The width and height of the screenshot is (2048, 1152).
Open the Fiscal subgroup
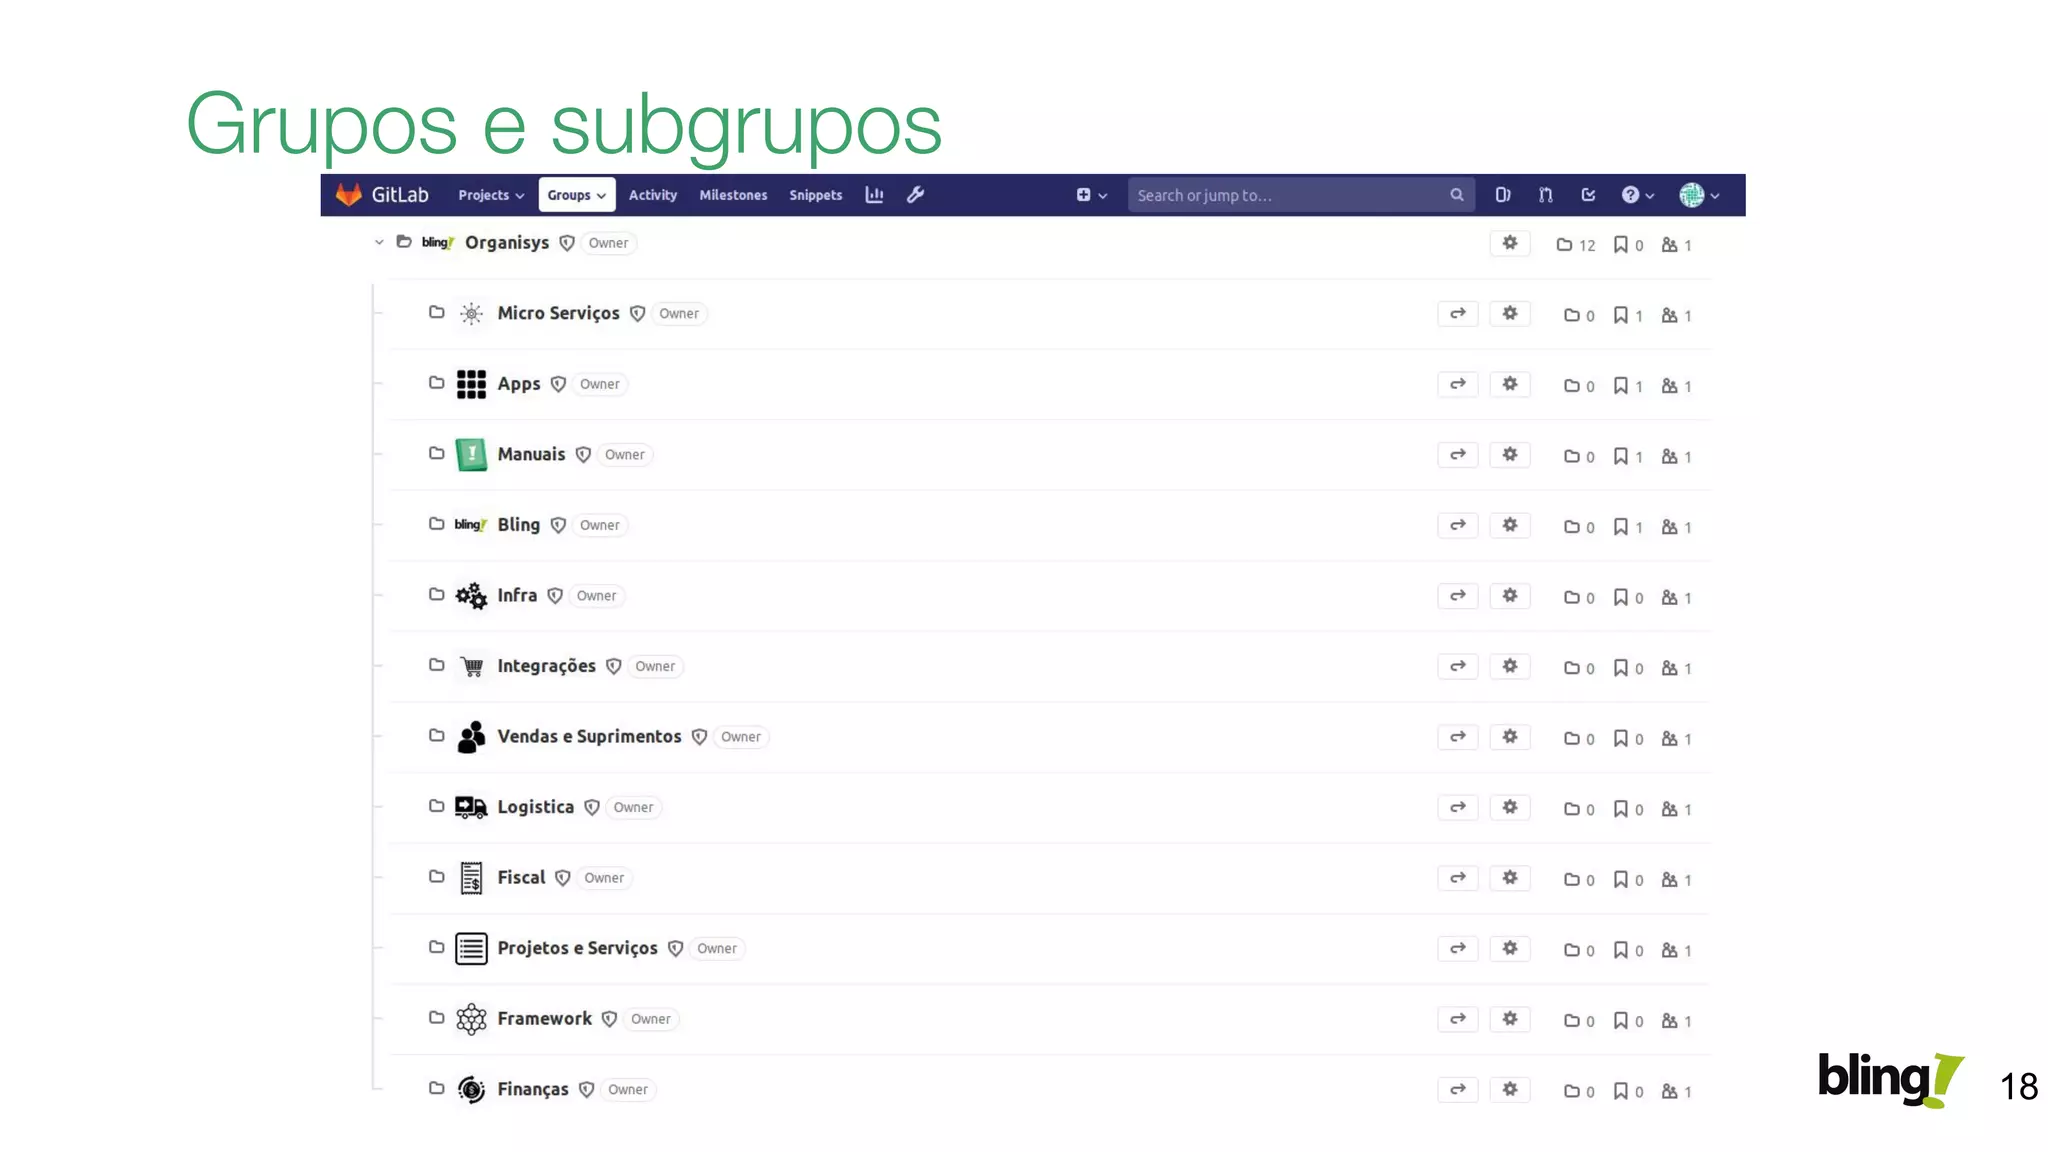pyautogui.click(x=521, y=877)
